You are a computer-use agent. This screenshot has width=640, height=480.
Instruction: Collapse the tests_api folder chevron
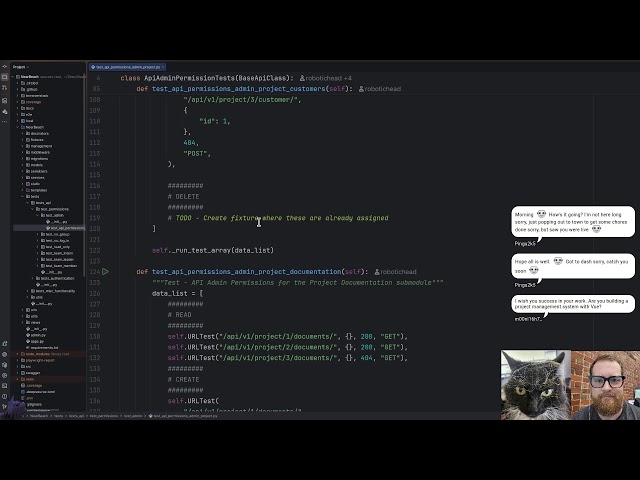pos(27,203)
